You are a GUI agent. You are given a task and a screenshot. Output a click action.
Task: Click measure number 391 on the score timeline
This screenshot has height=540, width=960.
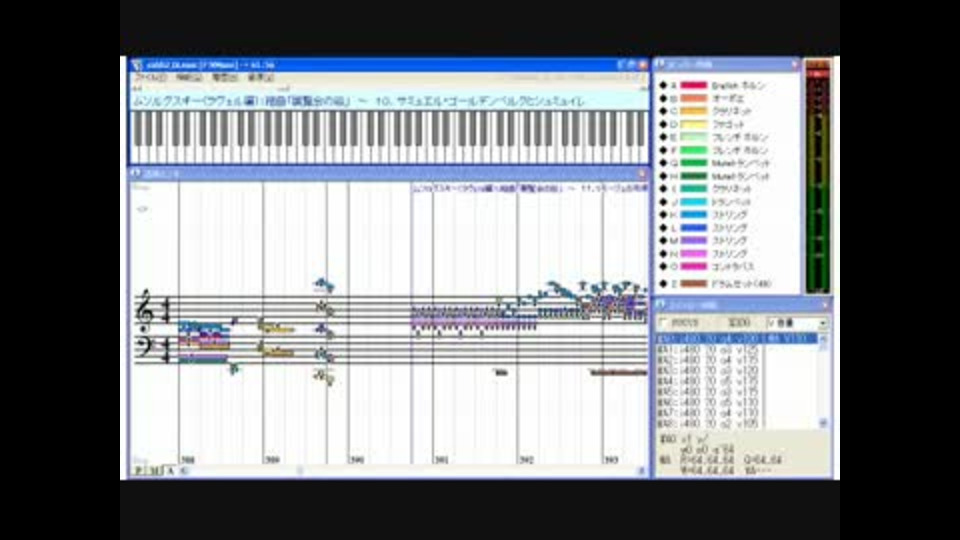(441, 459)
